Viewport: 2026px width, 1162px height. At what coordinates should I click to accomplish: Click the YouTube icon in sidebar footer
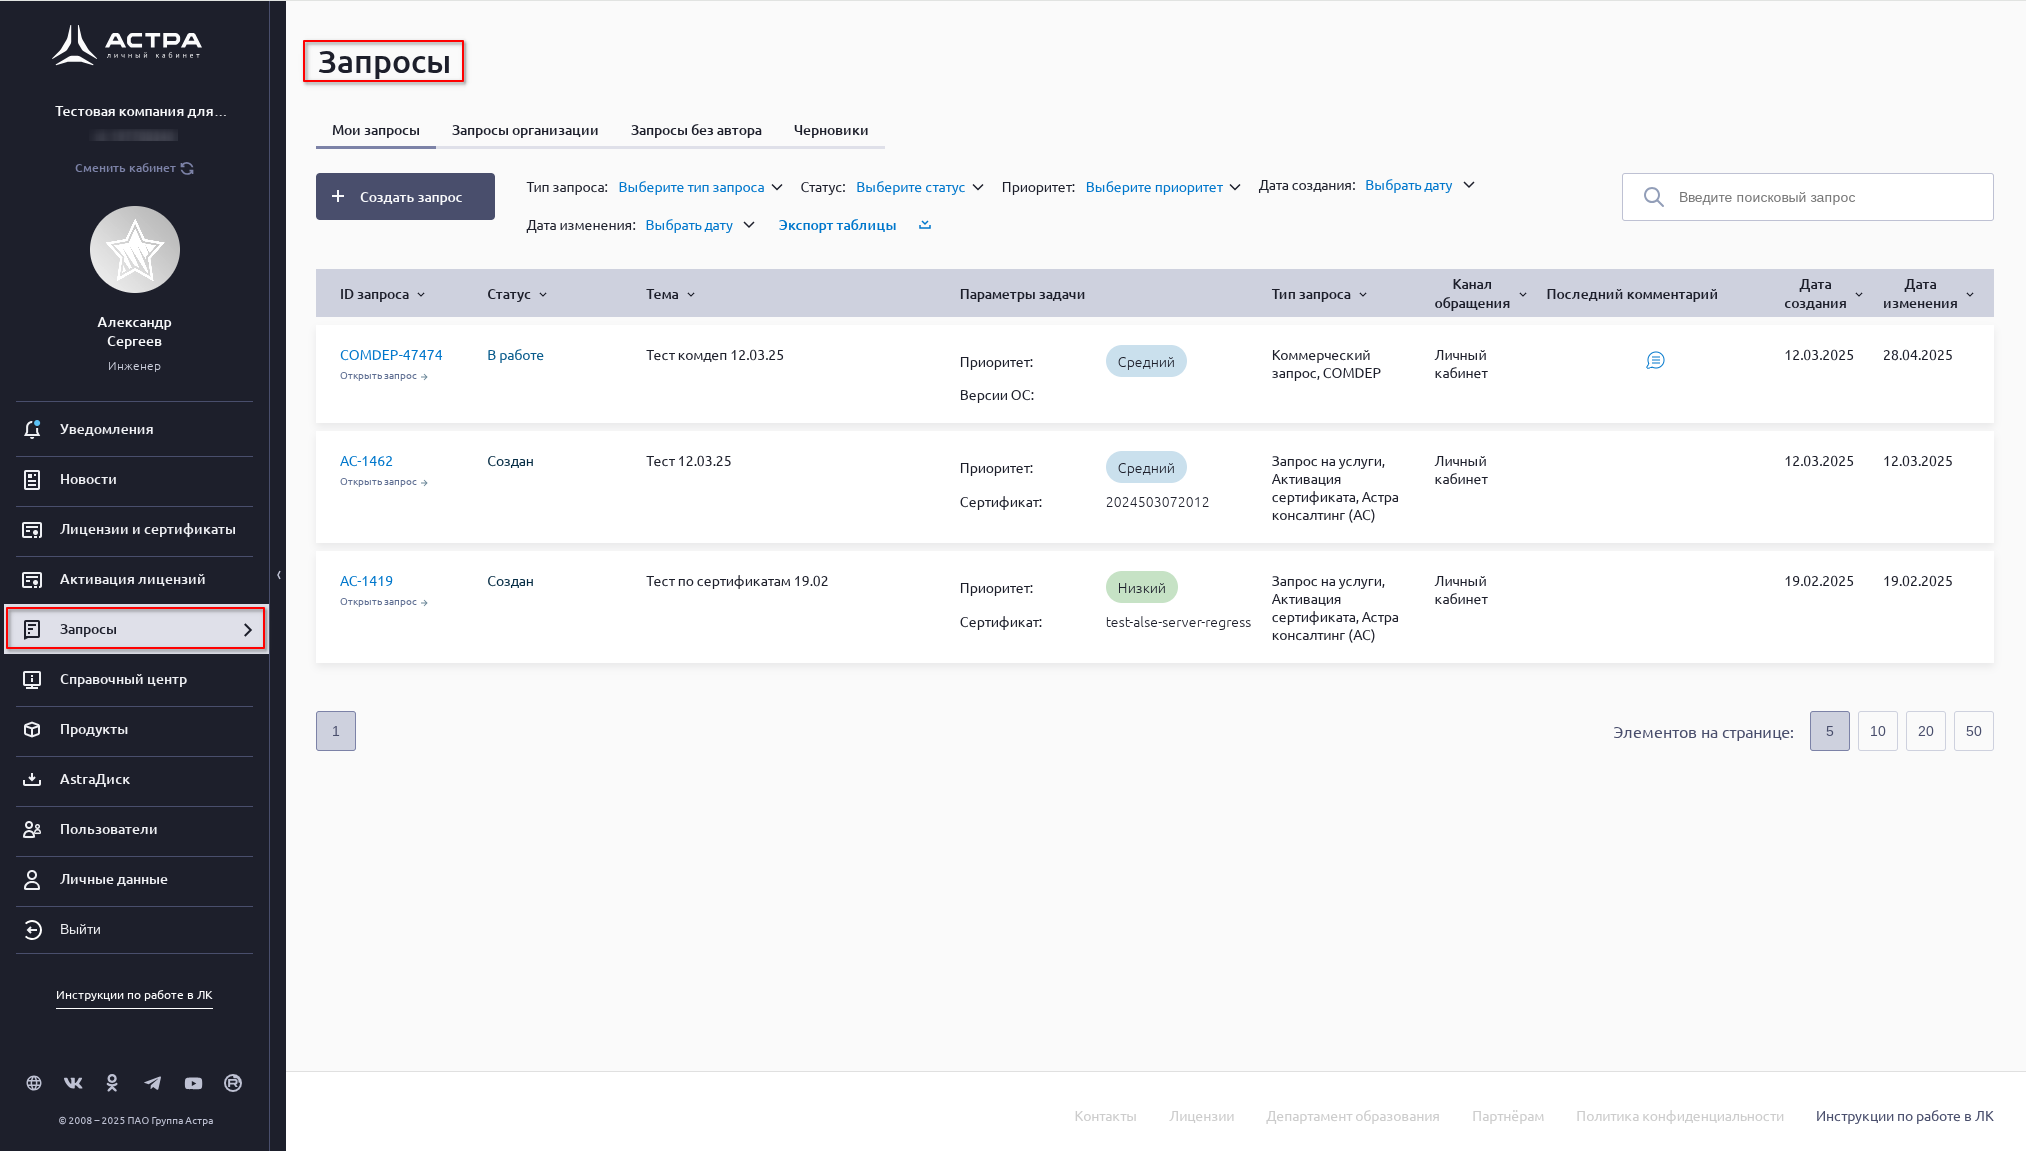click(x=193, y=1083)
